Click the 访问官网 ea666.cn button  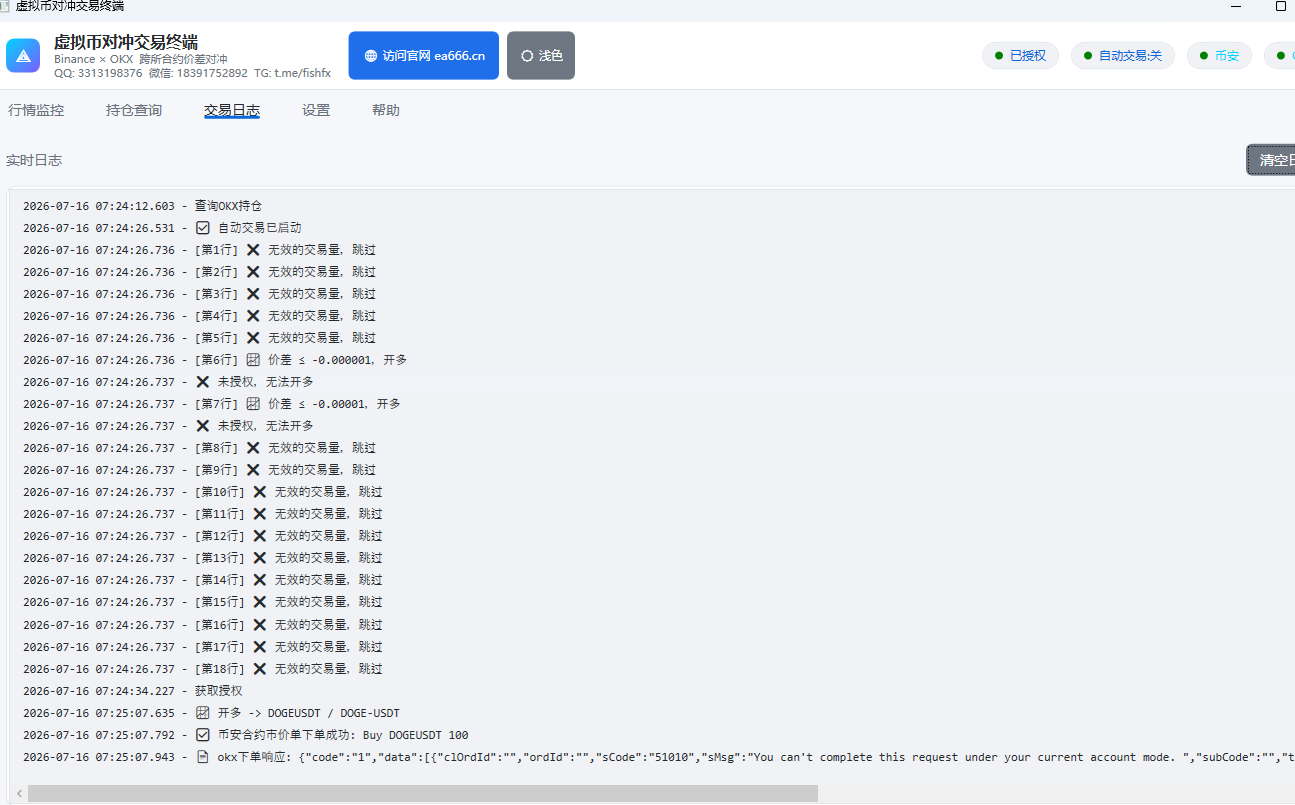pos(424,56)
